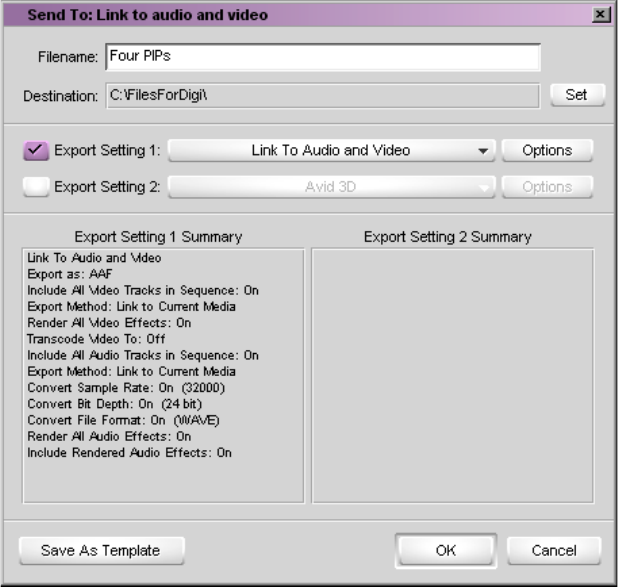Open Options for Export Setting 2

547,186
